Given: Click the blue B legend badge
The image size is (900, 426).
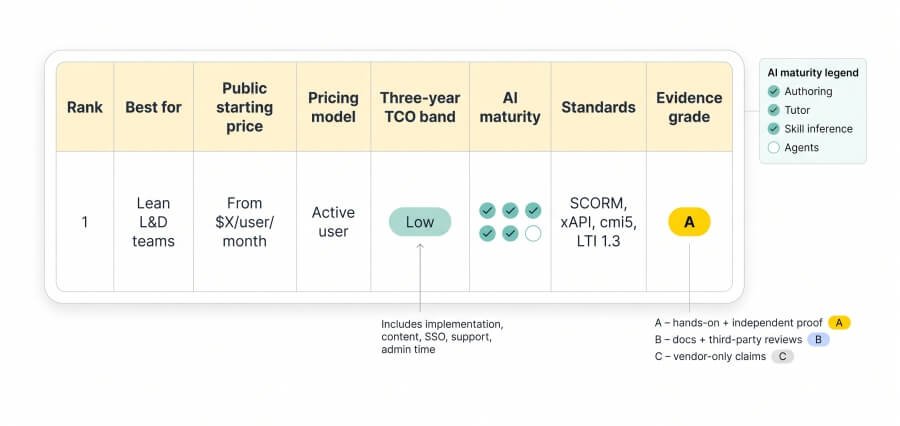Looking at the screenshot, I should (818, 339).
